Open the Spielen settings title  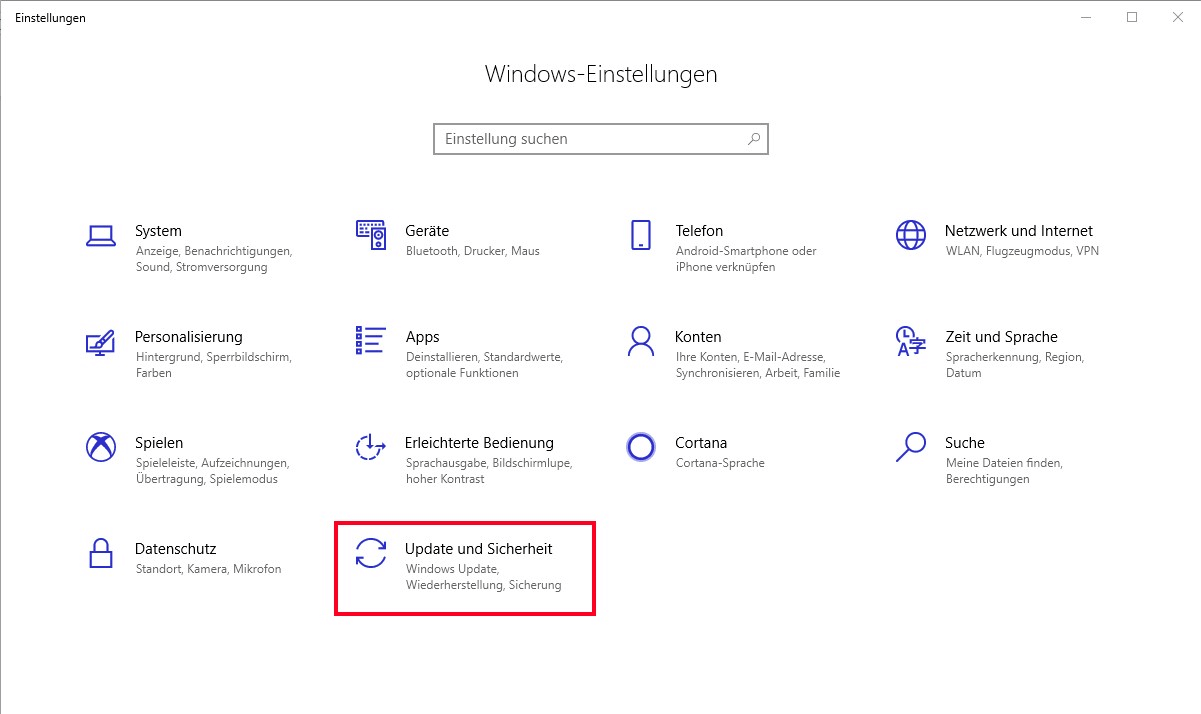[159, 443]
